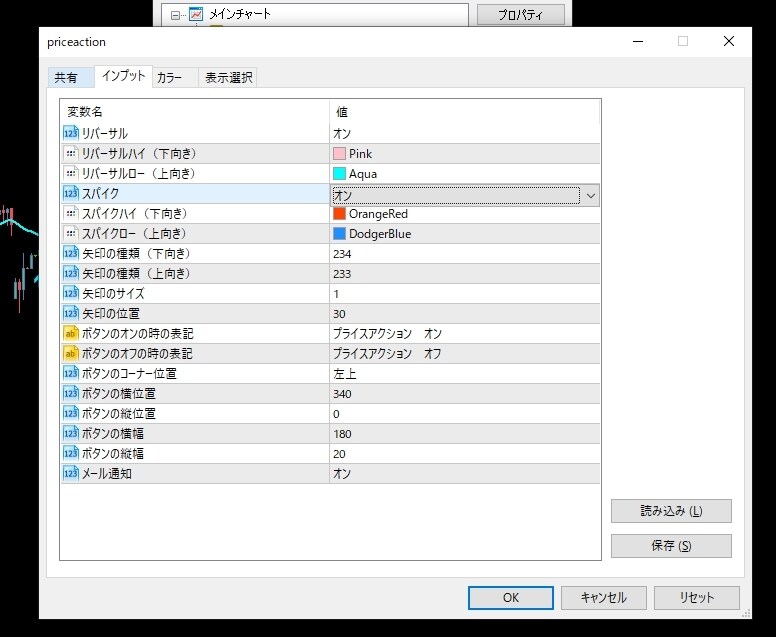
Task: Click the リセット button
Action: (x=697, y=598)
